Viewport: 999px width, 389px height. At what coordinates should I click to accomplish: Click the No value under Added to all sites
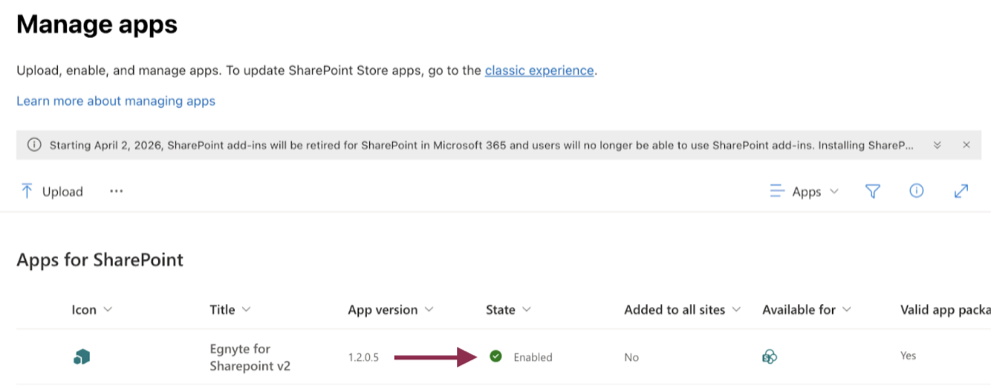point(631,357)
